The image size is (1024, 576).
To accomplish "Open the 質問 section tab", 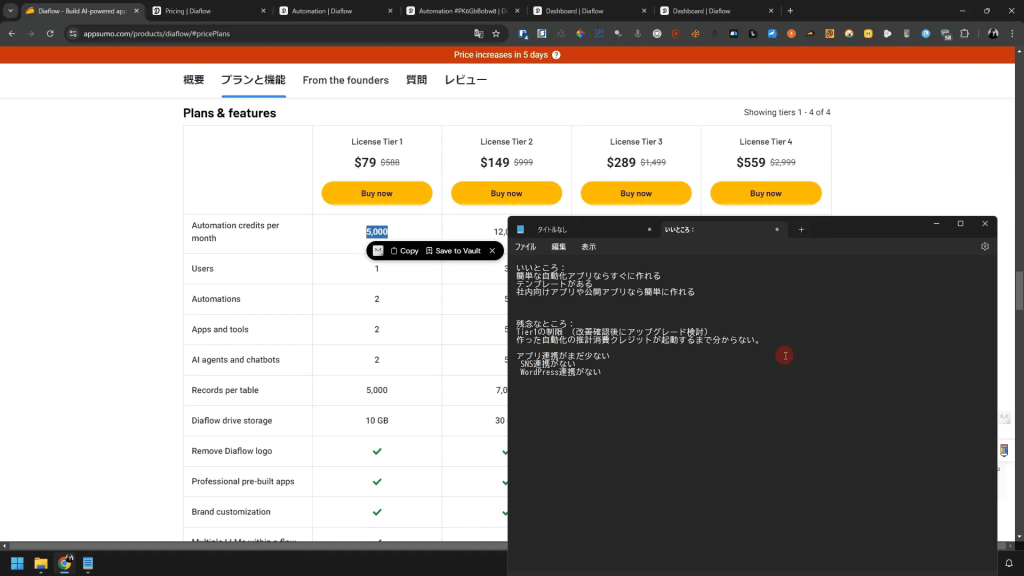I will pos(417,80).
